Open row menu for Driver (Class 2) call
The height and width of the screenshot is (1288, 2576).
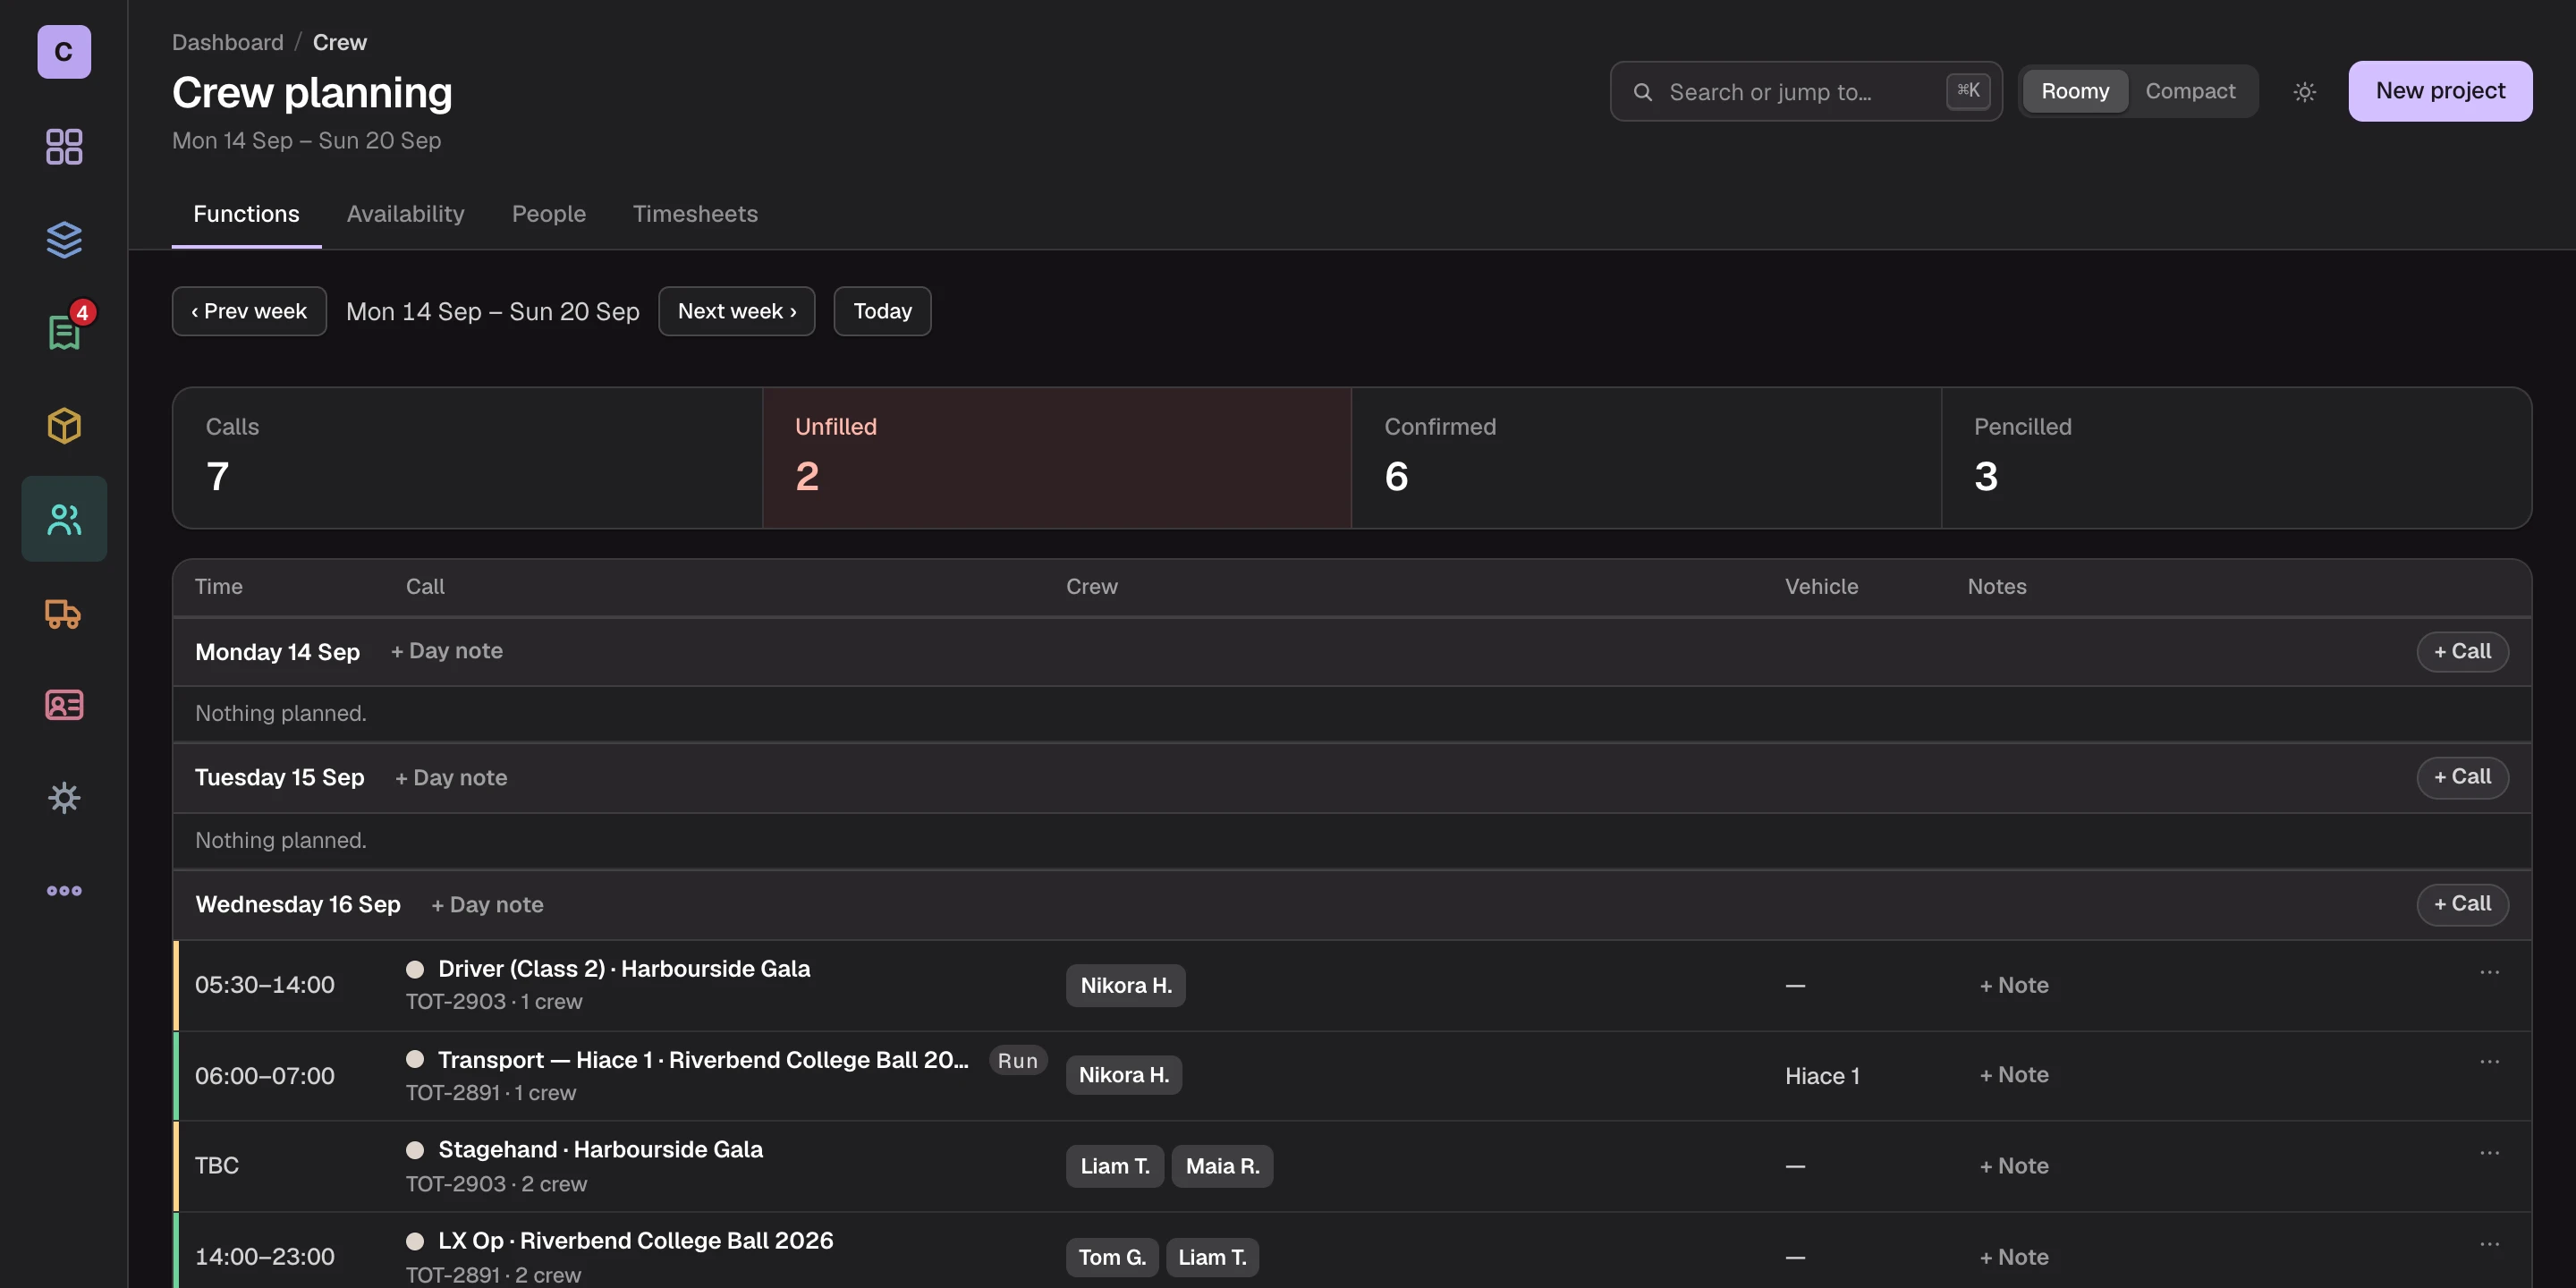(x=2489, y=972)
